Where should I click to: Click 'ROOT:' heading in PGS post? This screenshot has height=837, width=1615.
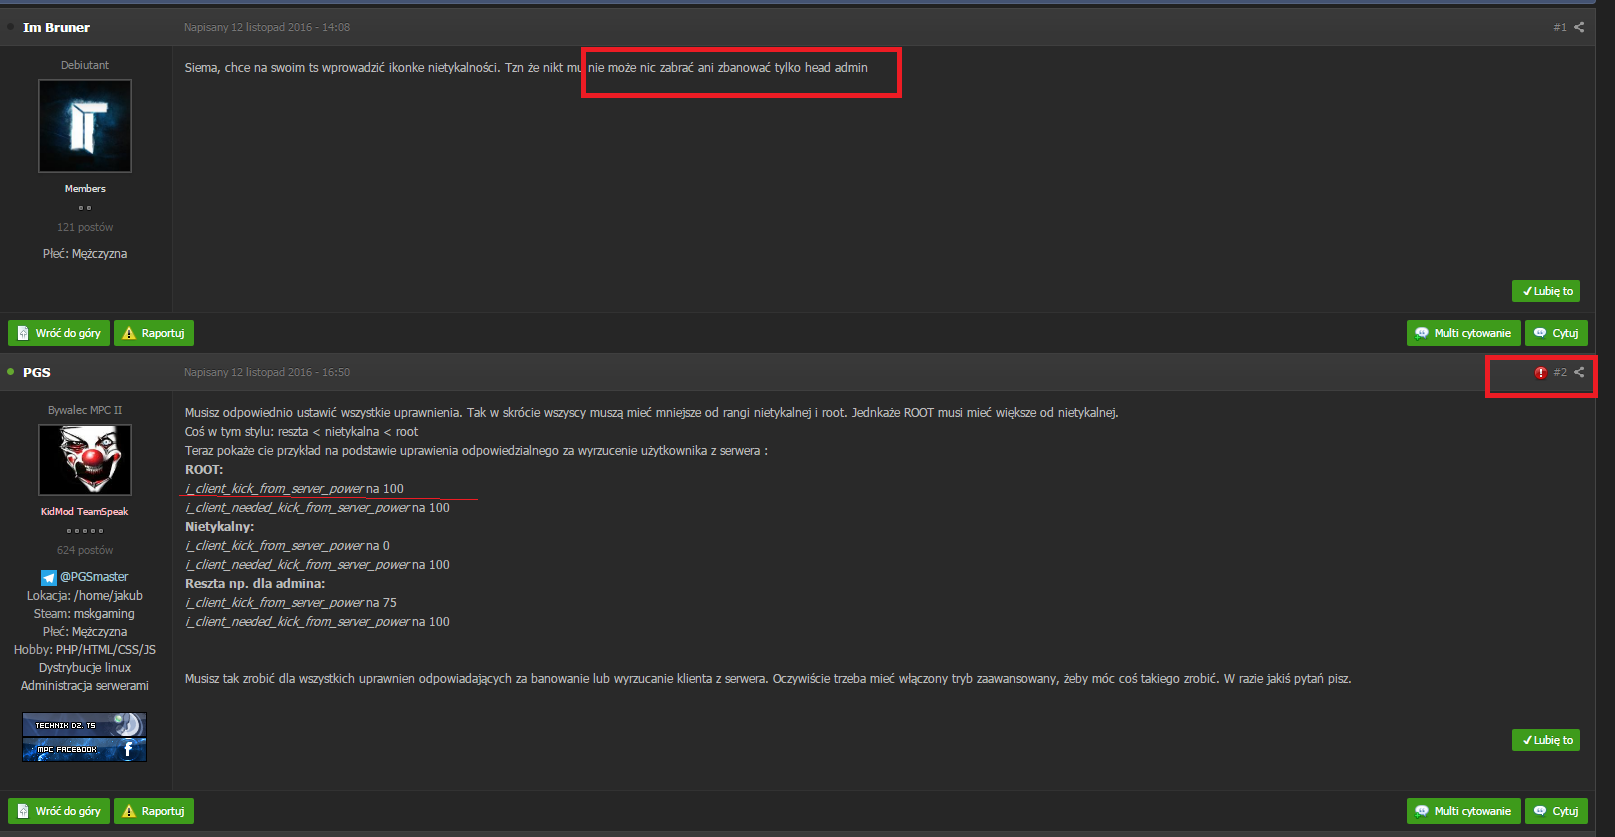click(204, 470)
